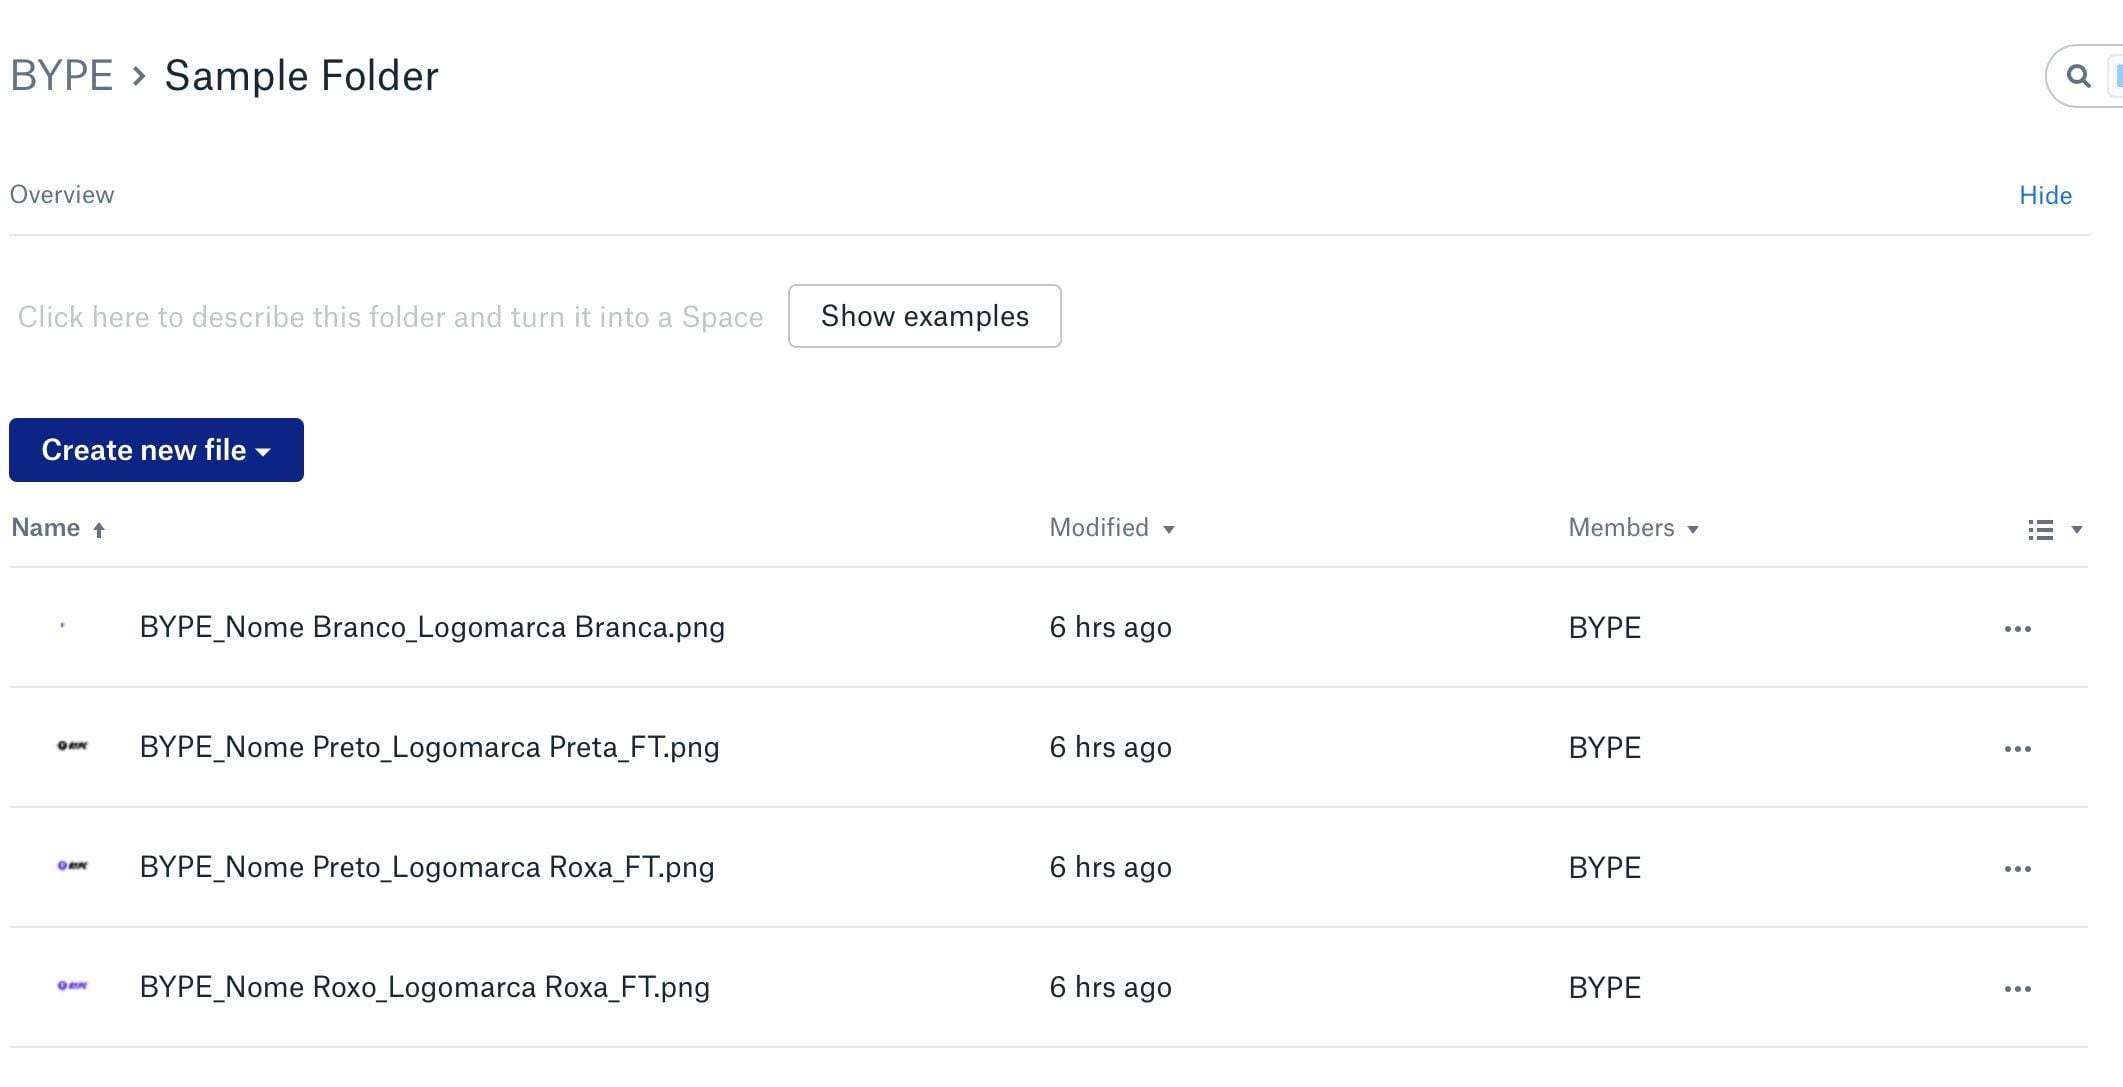Open BYPE_Nome Roxo_Logomarca Roxa_FT.png file

(x=425, y=987)
